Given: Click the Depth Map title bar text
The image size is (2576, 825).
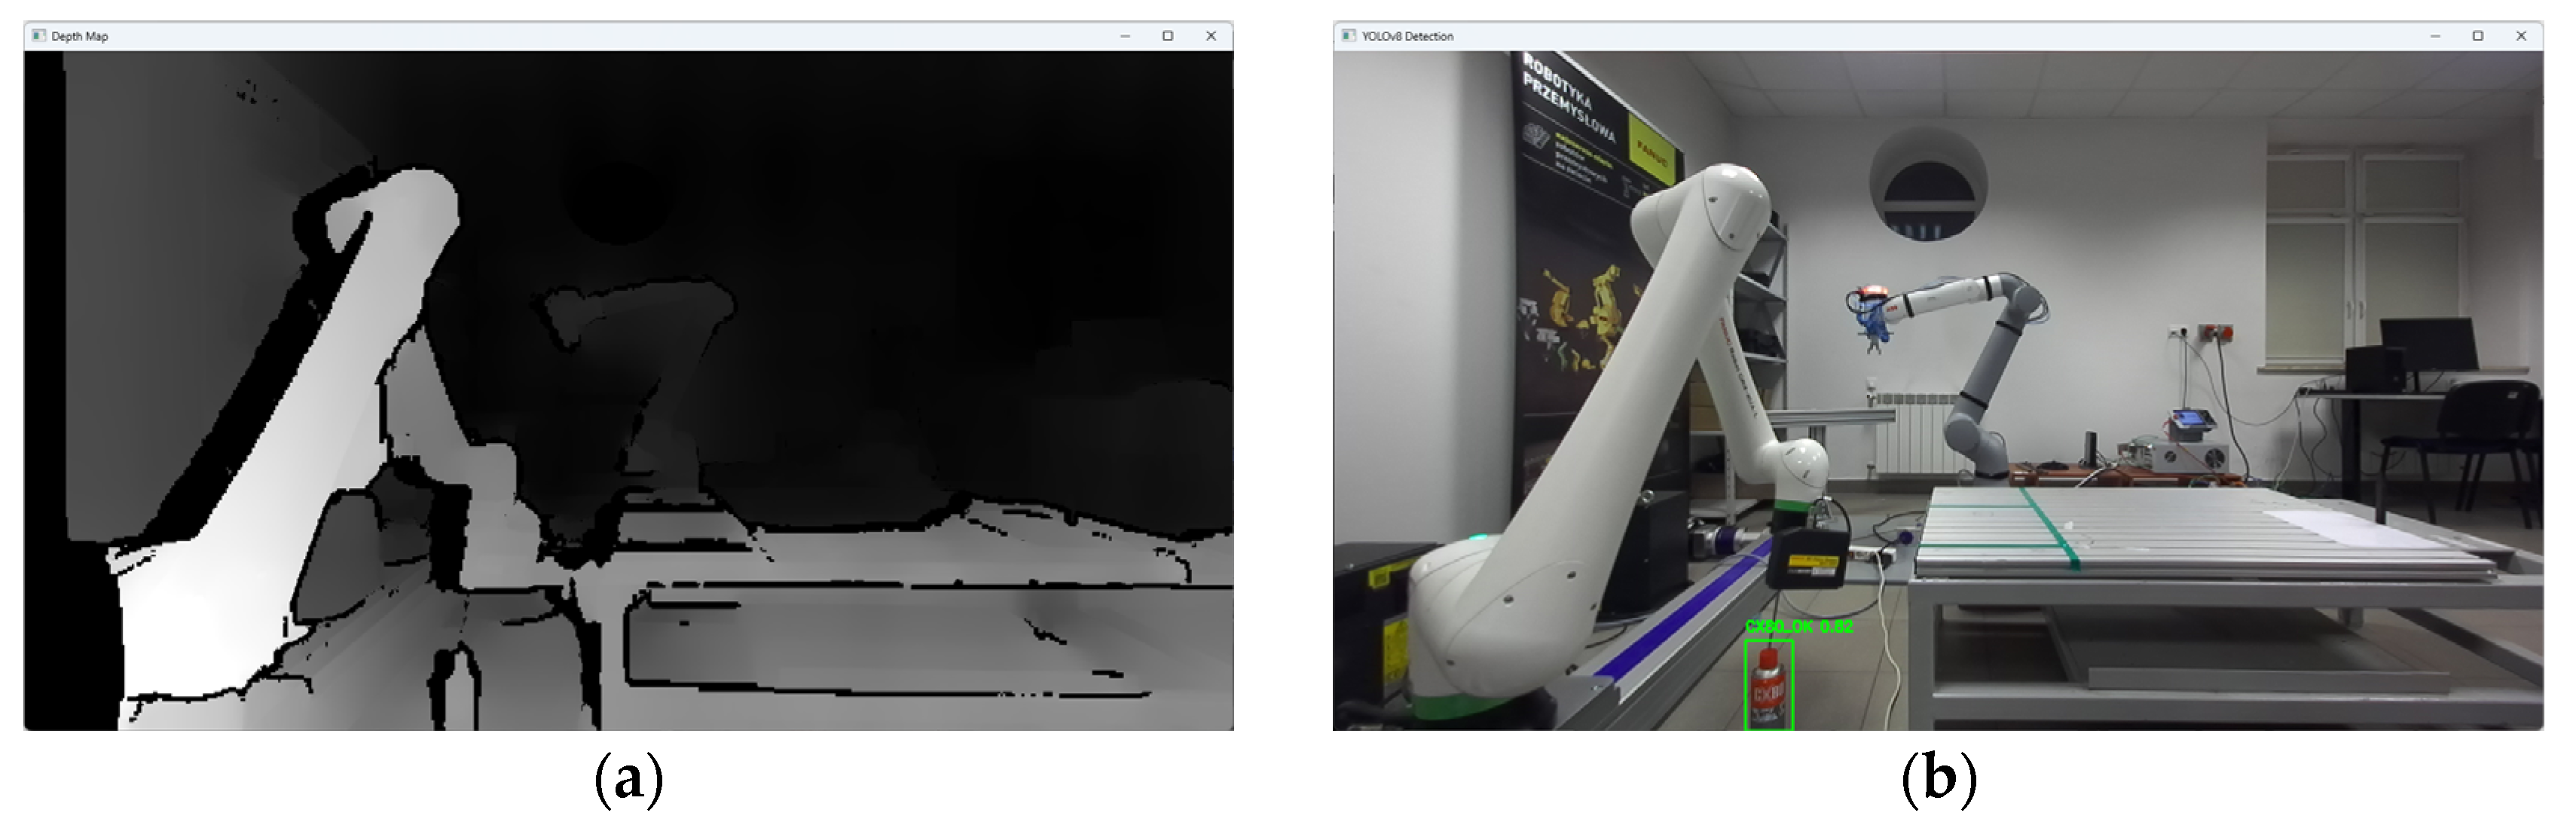Looking at the screenshot, I should 80,36.
